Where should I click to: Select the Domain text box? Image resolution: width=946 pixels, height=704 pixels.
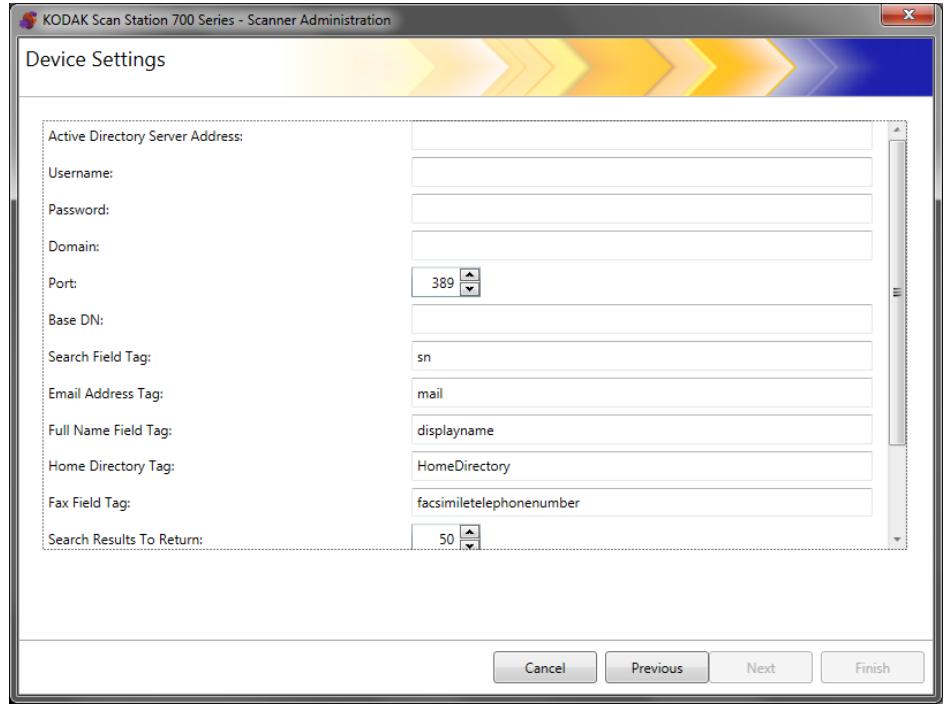641,246
